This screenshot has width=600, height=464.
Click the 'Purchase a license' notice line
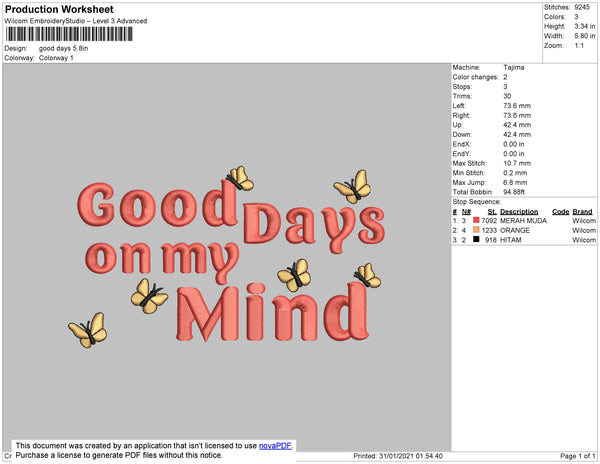pyautogui.click(x=119, y=455)
